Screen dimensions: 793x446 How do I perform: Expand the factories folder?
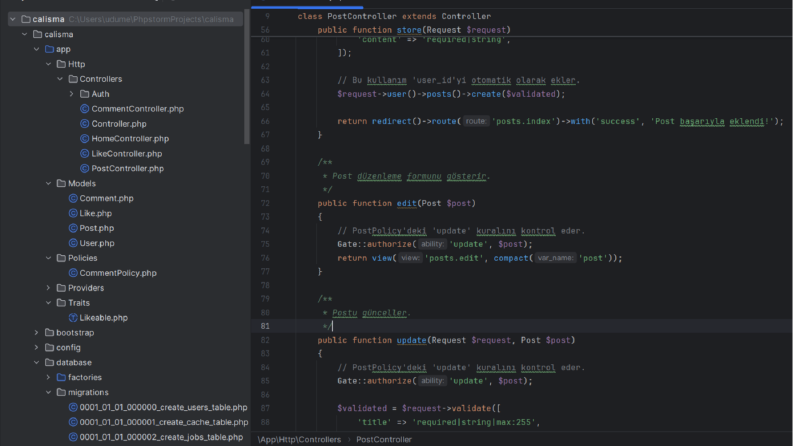click(x=49, y=377)
